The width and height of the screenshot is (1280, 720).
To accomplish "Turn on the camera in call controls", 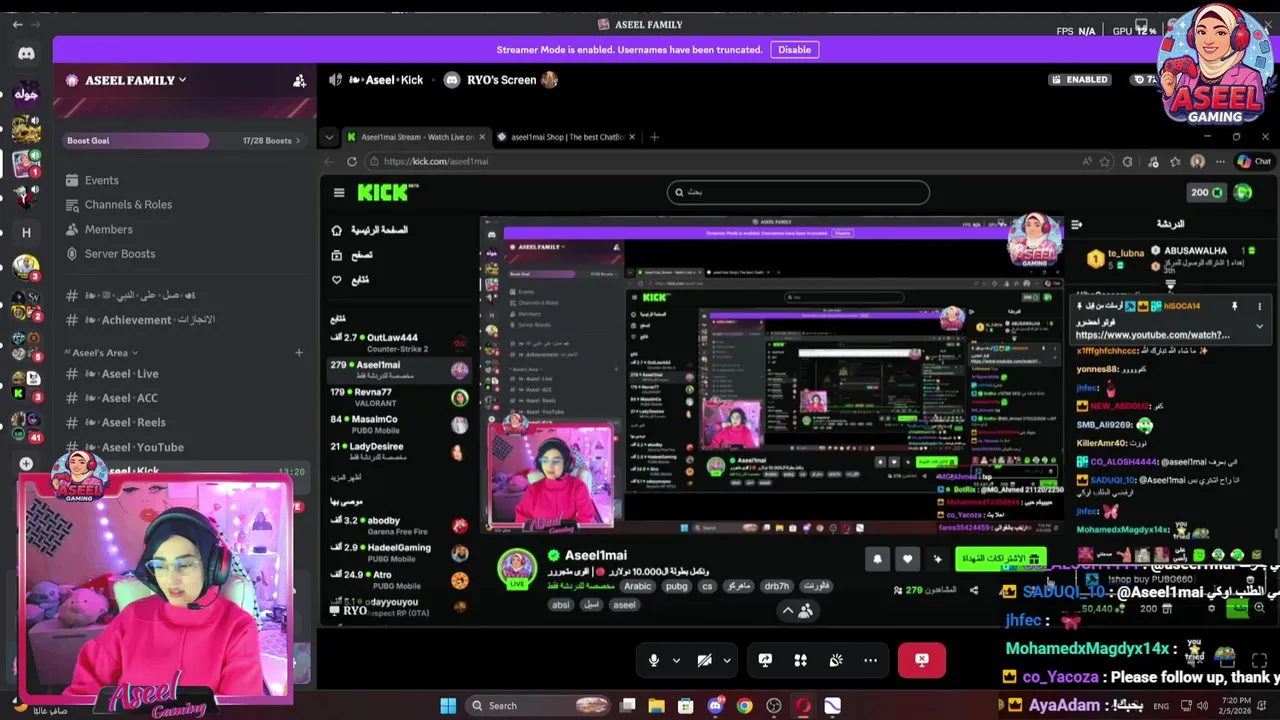I will point(704,660).
